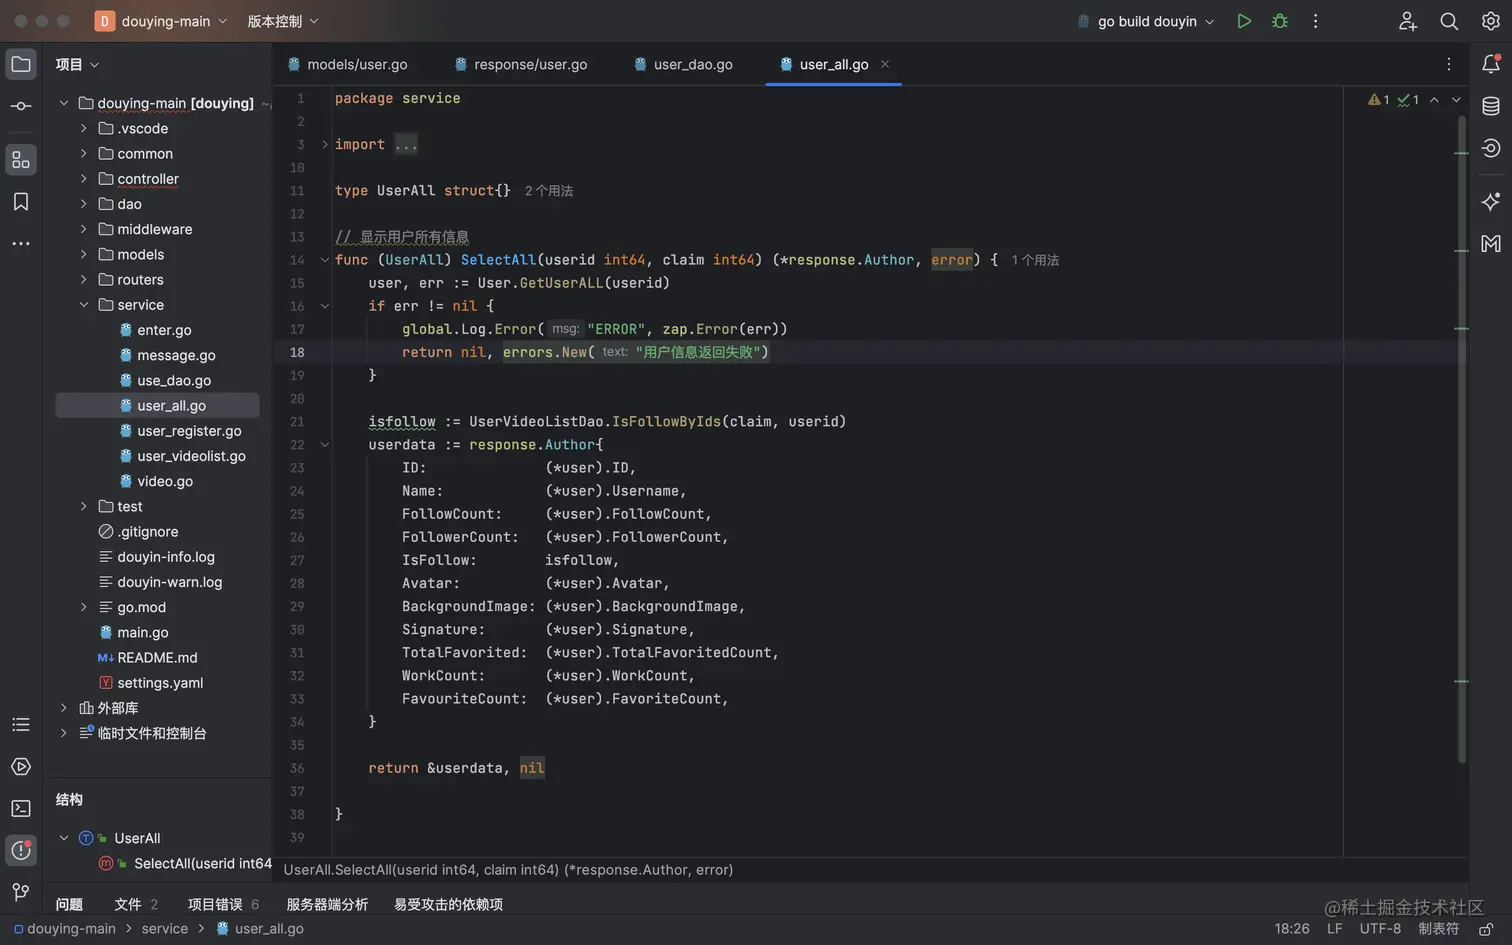The image size is (1512, 945).
Task: Expand the 外部库 node
Action: [x=64, y=708]
